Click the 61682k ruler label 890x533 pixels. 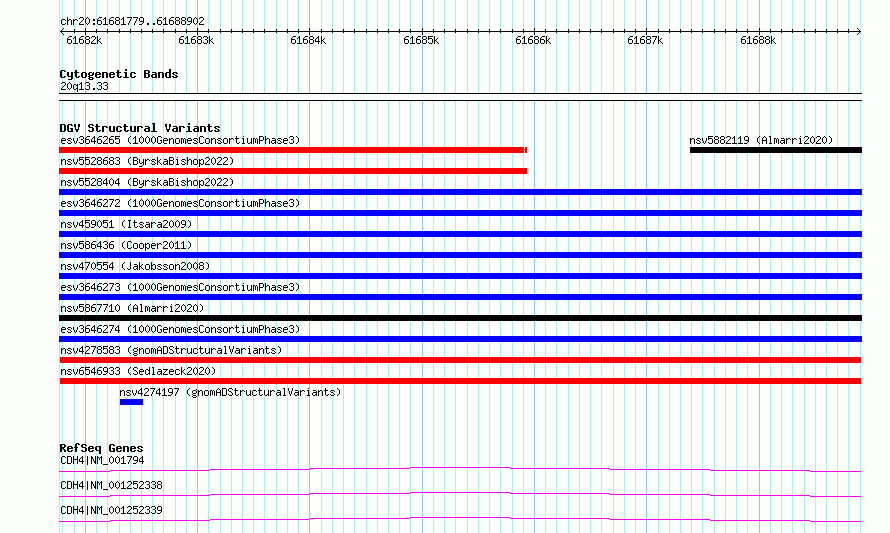pyautogui.click(x=84, y=40)
